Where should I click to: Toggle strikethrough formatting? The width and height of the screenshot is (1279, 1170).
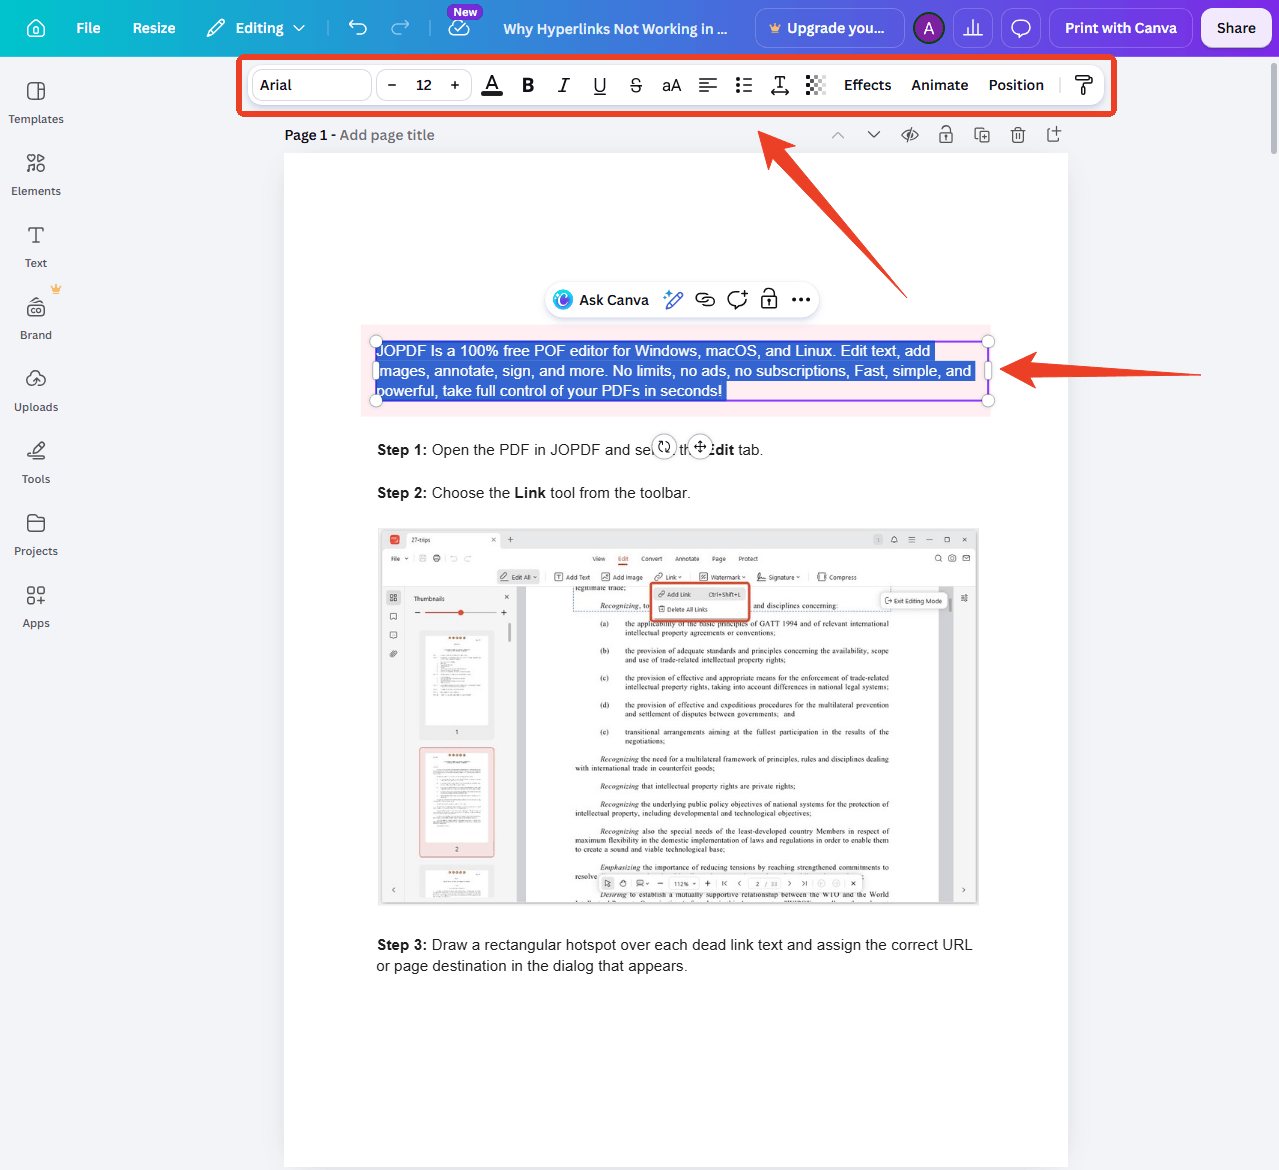click(x=636, y=85)
